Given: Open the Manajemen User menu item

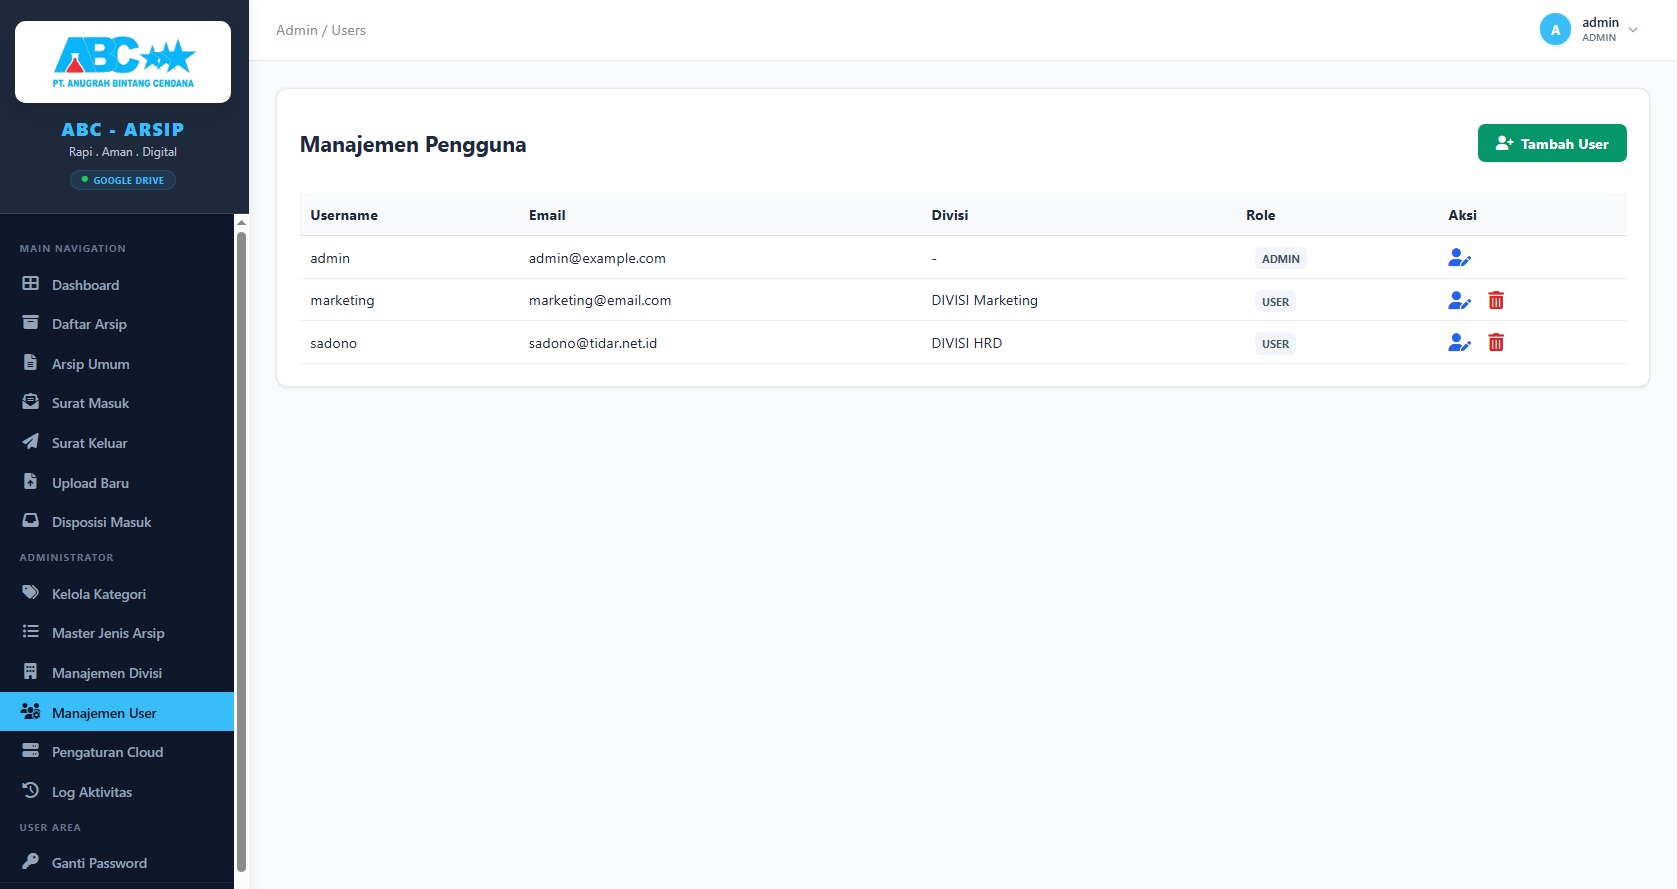Looking at the screenshot, I should [117, 712].
